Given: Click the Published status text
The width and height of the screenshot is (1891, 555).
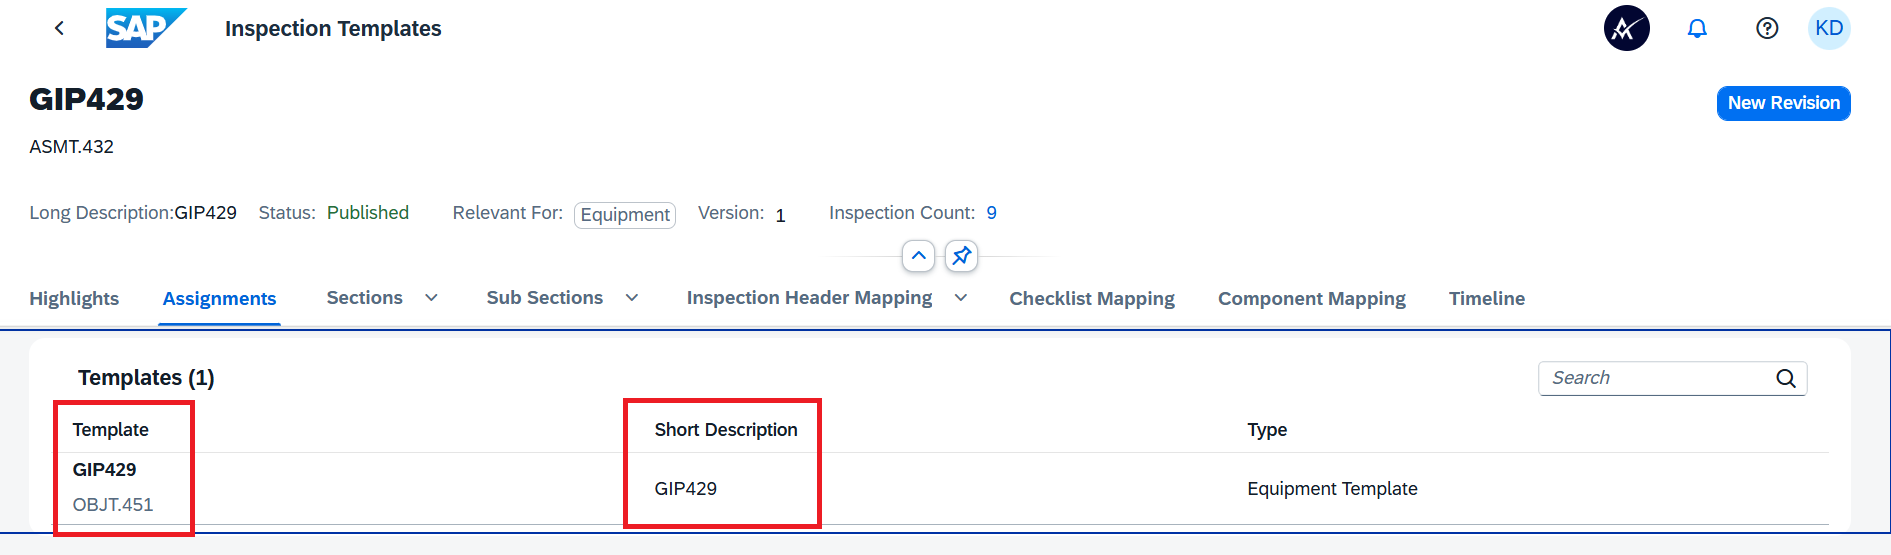Looking at the screenshot, I should coord(367,212).
